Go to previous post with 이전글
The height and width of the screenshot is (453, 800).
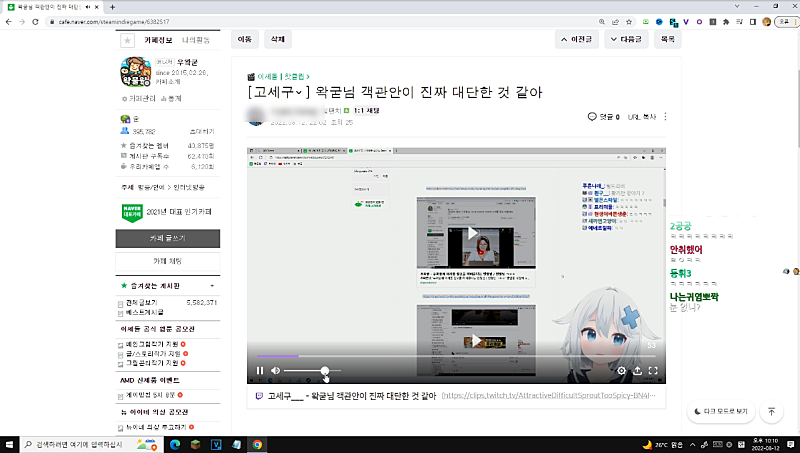coord(581,40)
